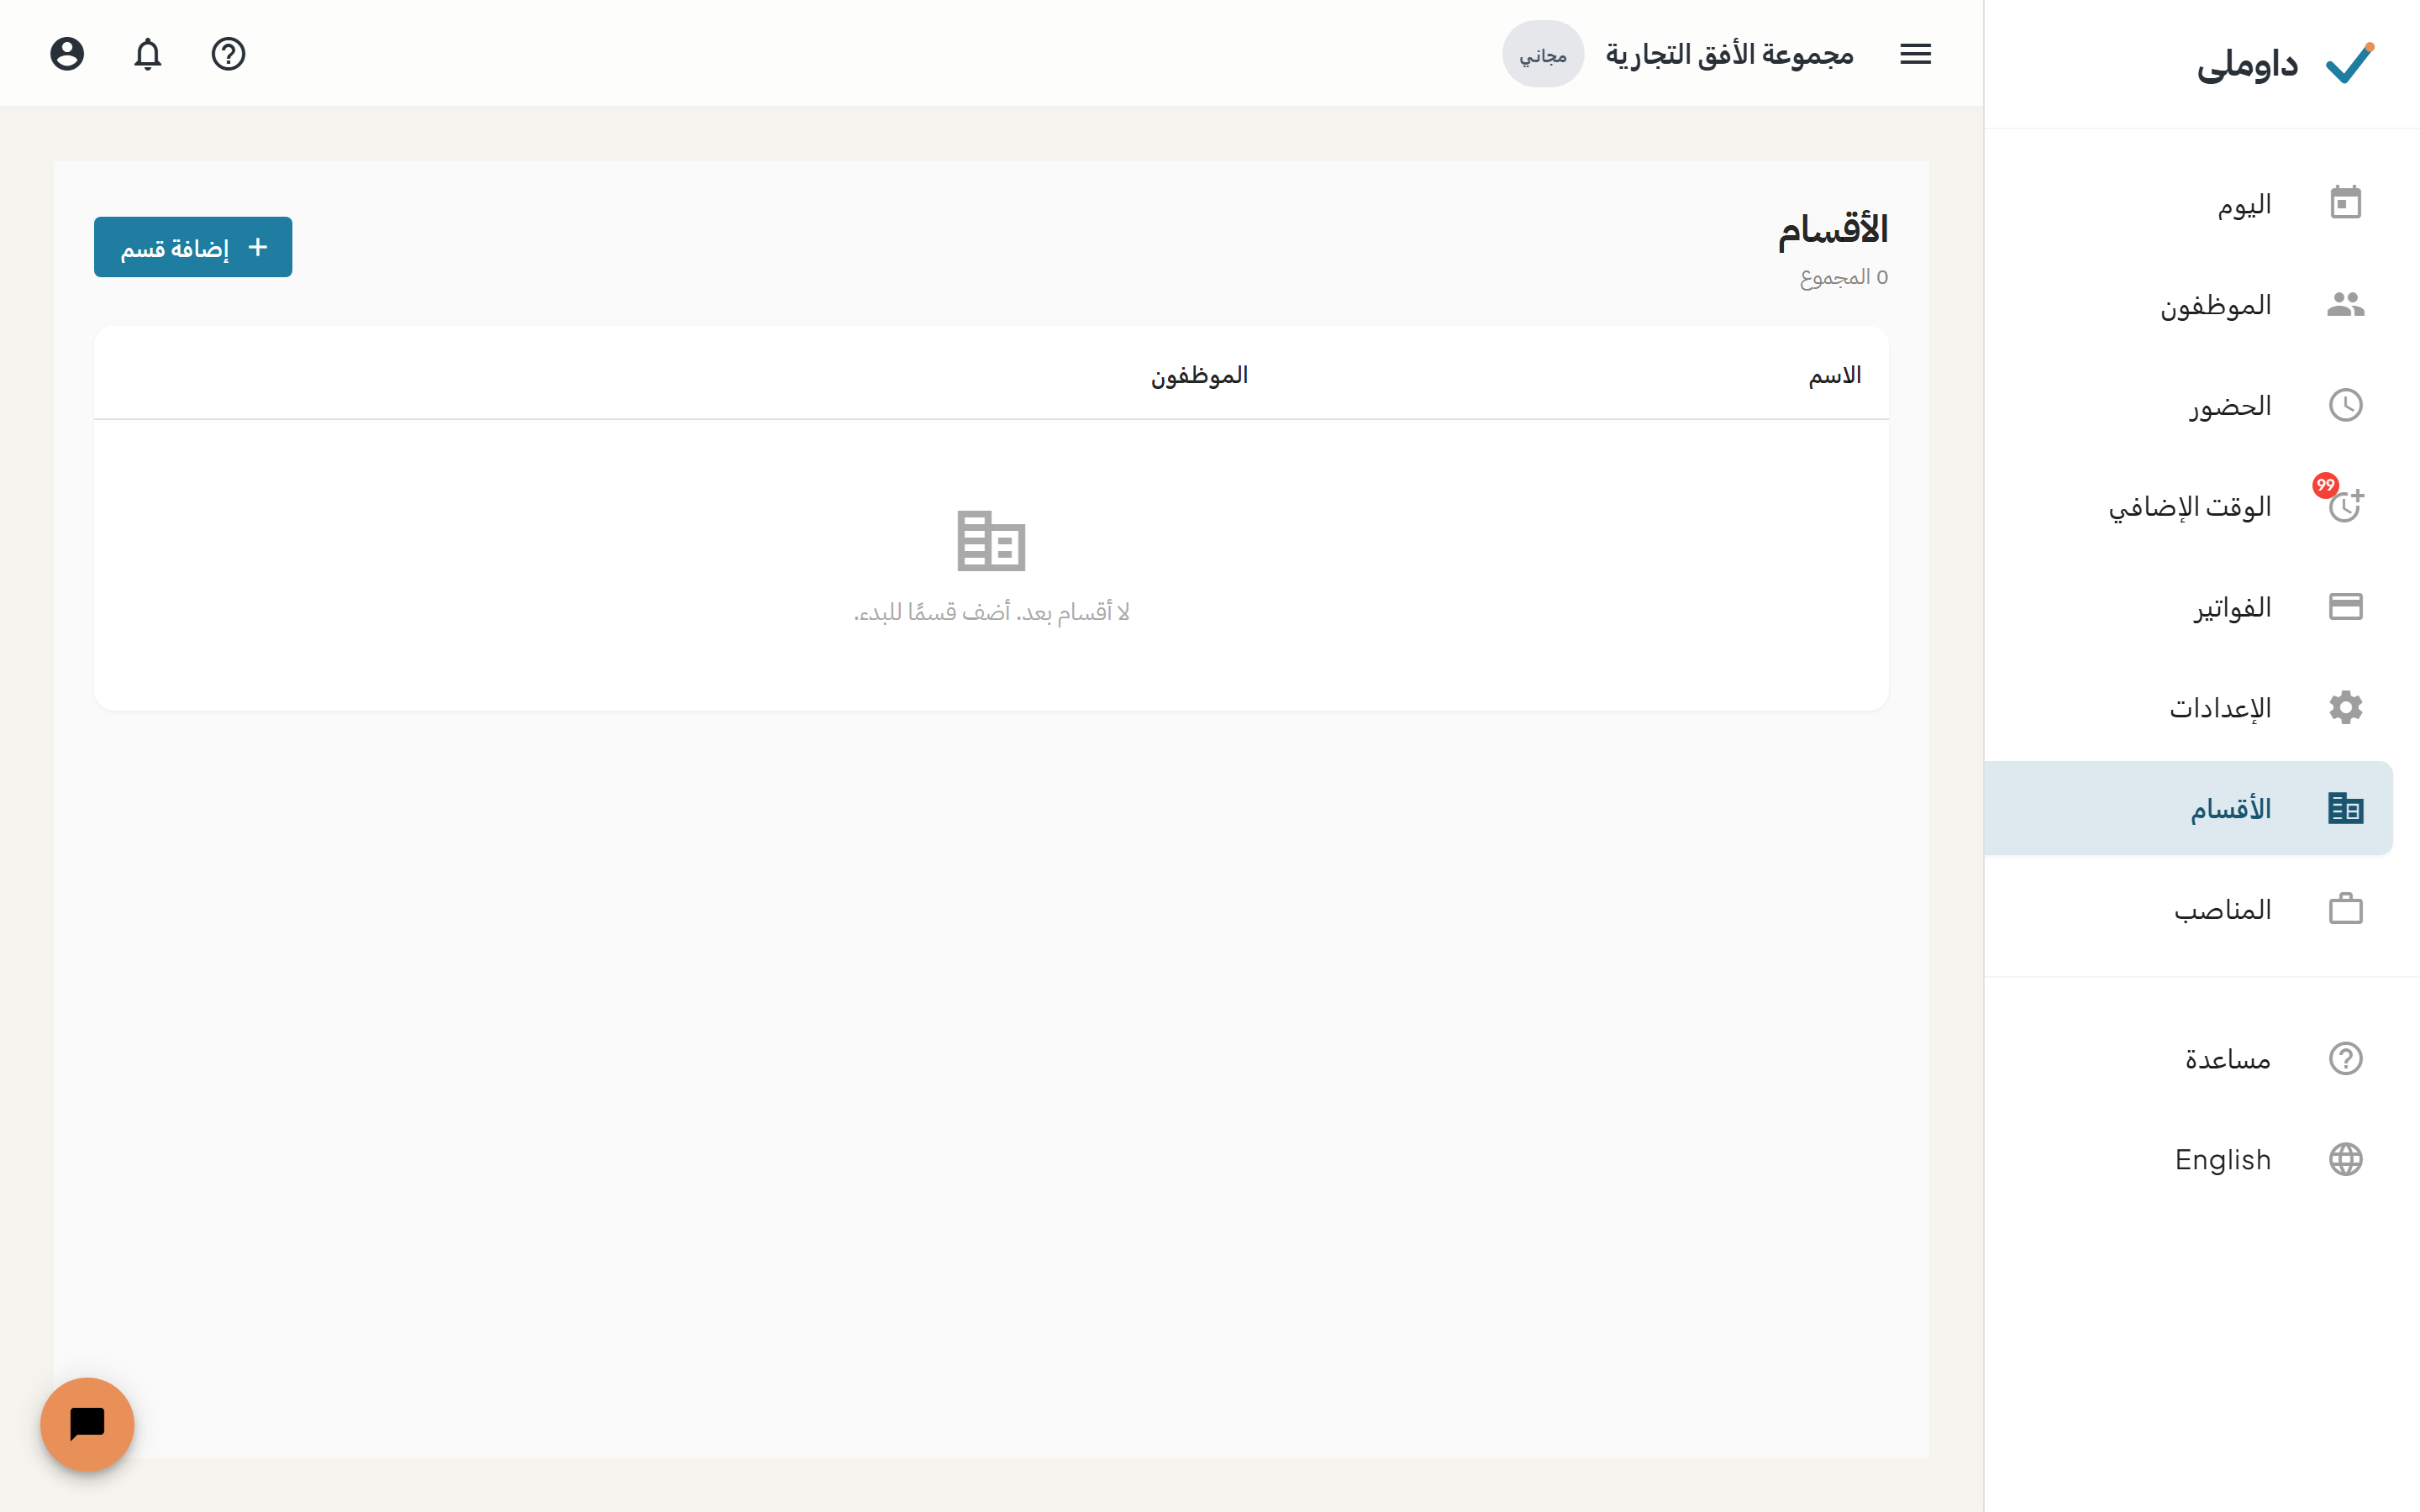Viewport: 2420px width, 1512px height.
Task: Click the مجاني plan badge
Action: [x=1542, y=54]
